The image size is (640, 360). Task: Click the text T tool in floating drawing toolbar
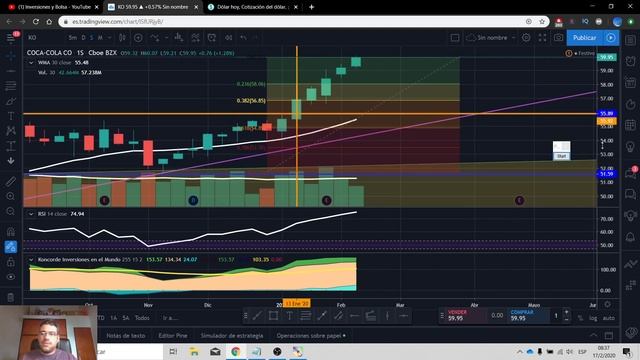(289, 316)
